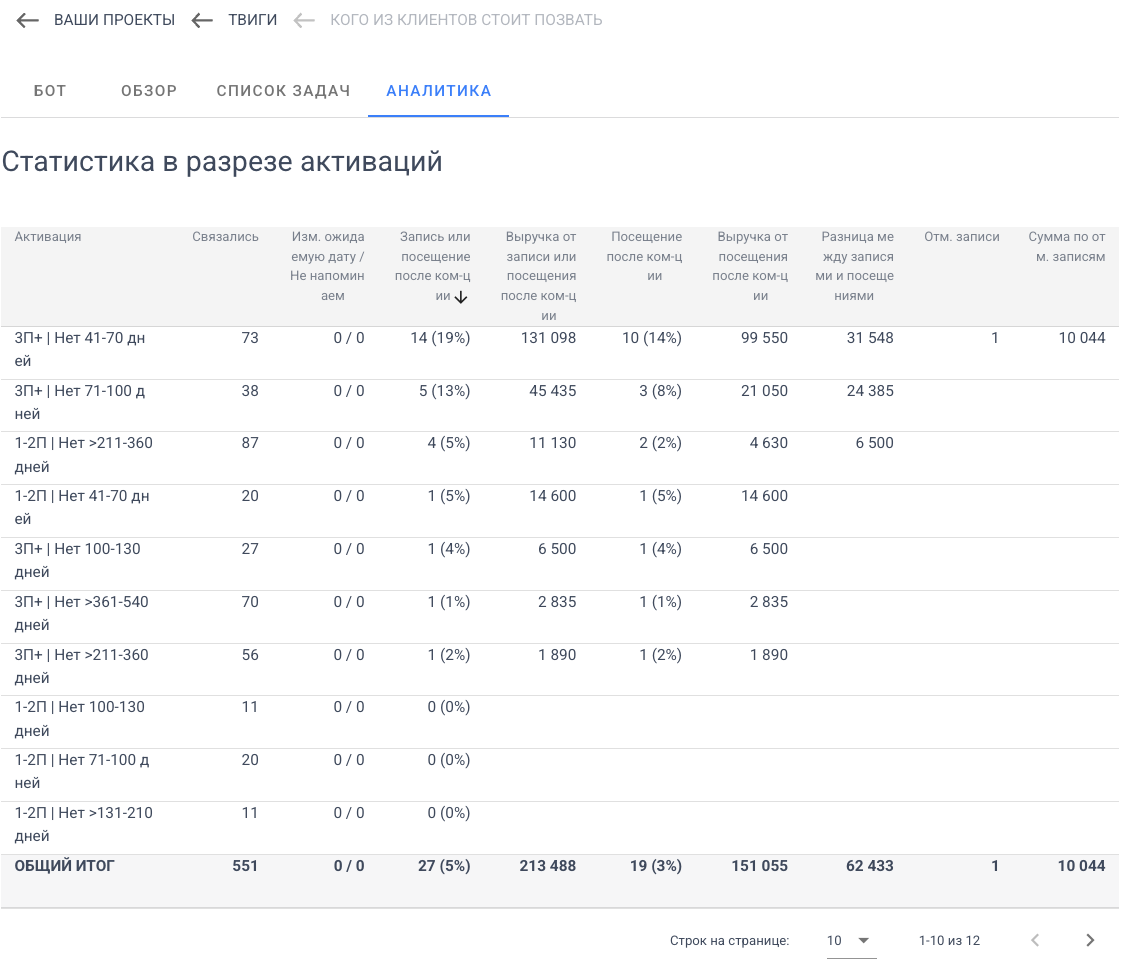
Task: Click row 1-2П | Нет >131-210 дней
Action: [560, 828]
